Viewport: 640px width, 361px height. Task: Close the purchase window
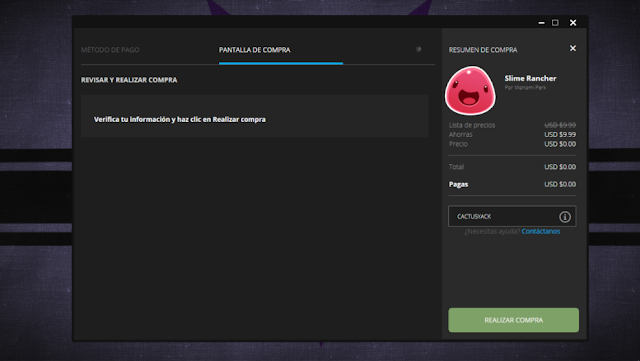(573, 23)
